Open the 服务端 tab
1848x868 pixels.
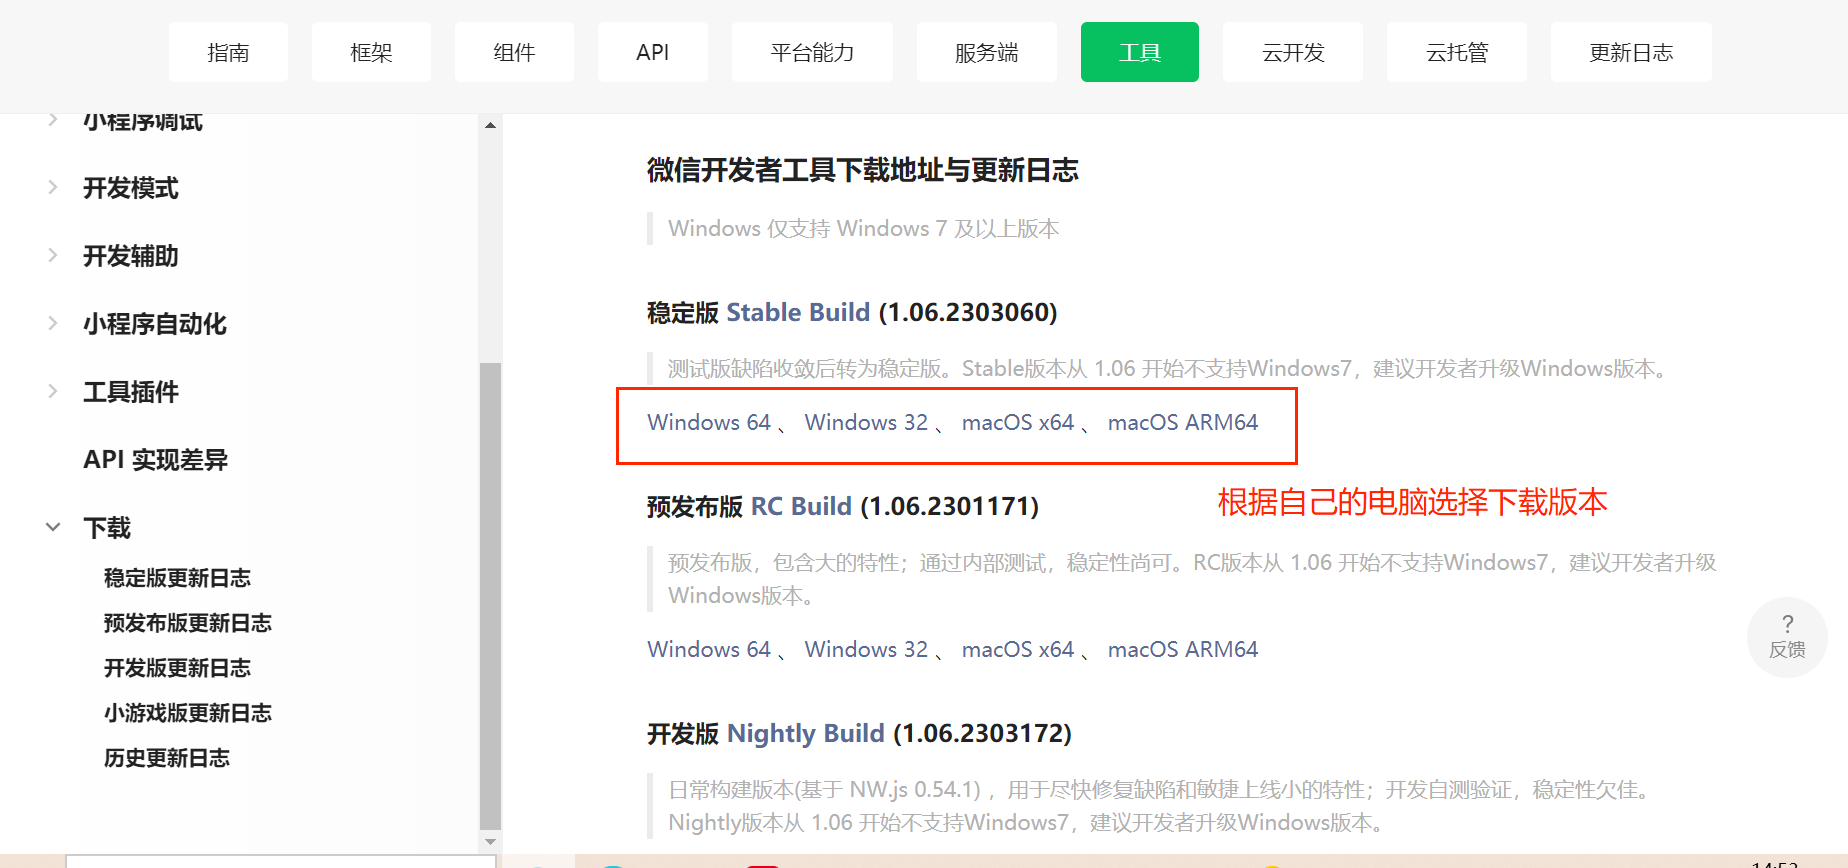tap(986, 52)
